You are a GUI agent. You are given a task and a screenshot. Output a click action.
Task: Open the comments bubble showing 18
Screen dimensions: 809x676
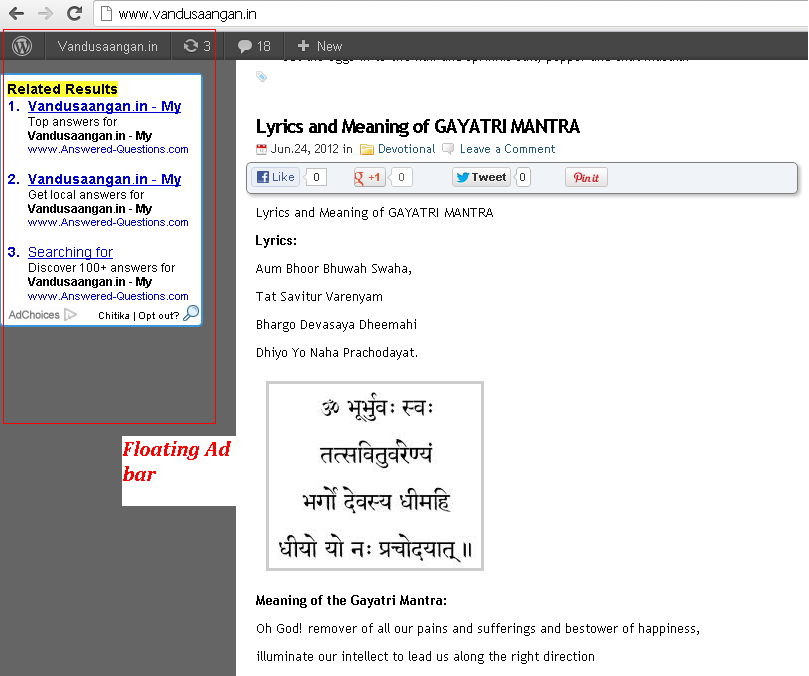254,46
